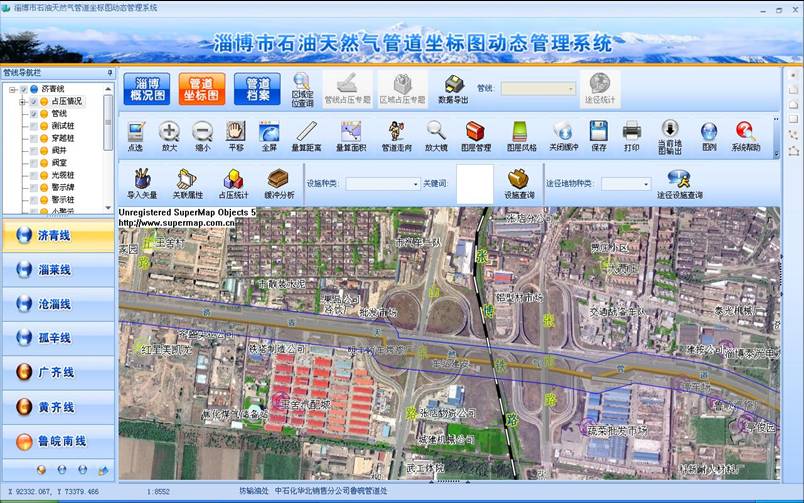This screenshot has width=804, height=503.
Task: Open 区域定位查询 region locate tool
Action: click(302, 90)
